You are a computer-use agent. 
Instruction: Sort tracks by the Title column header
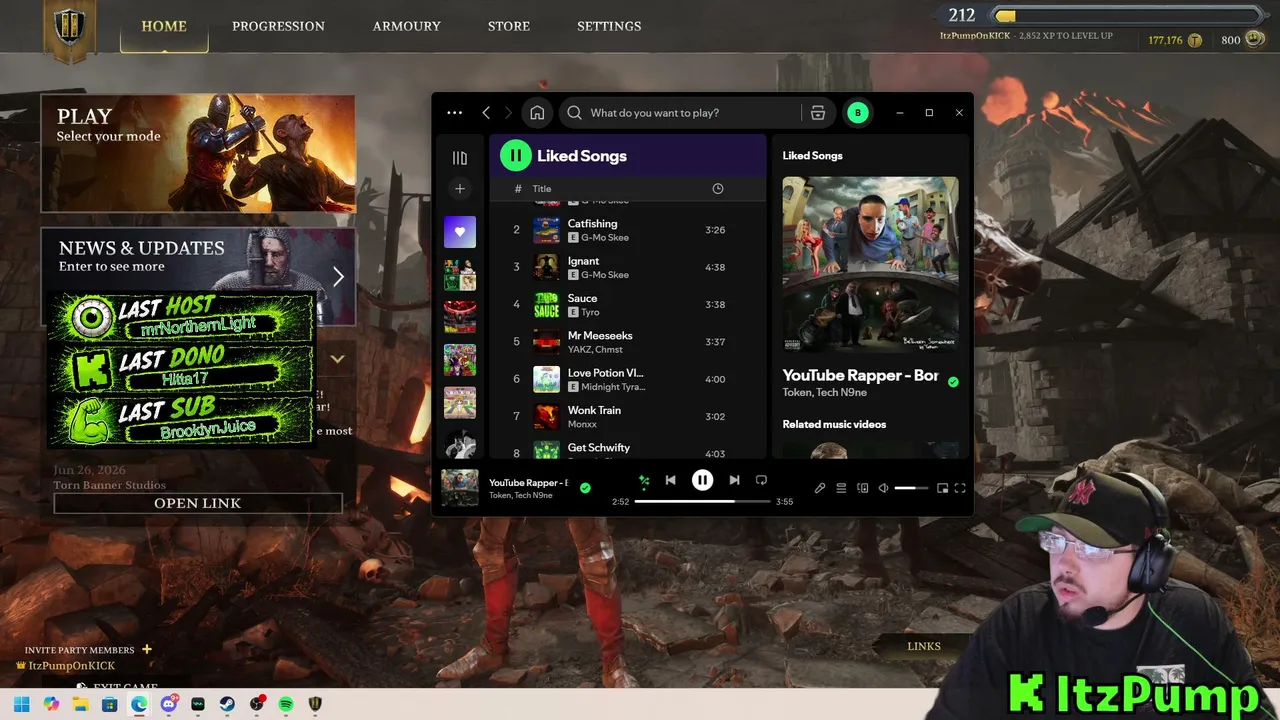pos(542,189)
